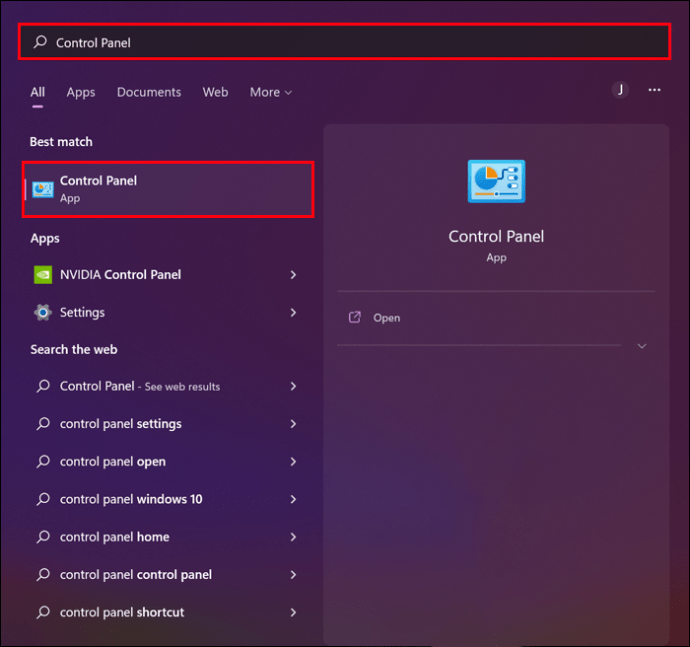The image size is (690, 647).
Task: Expand chevron for control panel settings
Action: [x=293, y=424]
